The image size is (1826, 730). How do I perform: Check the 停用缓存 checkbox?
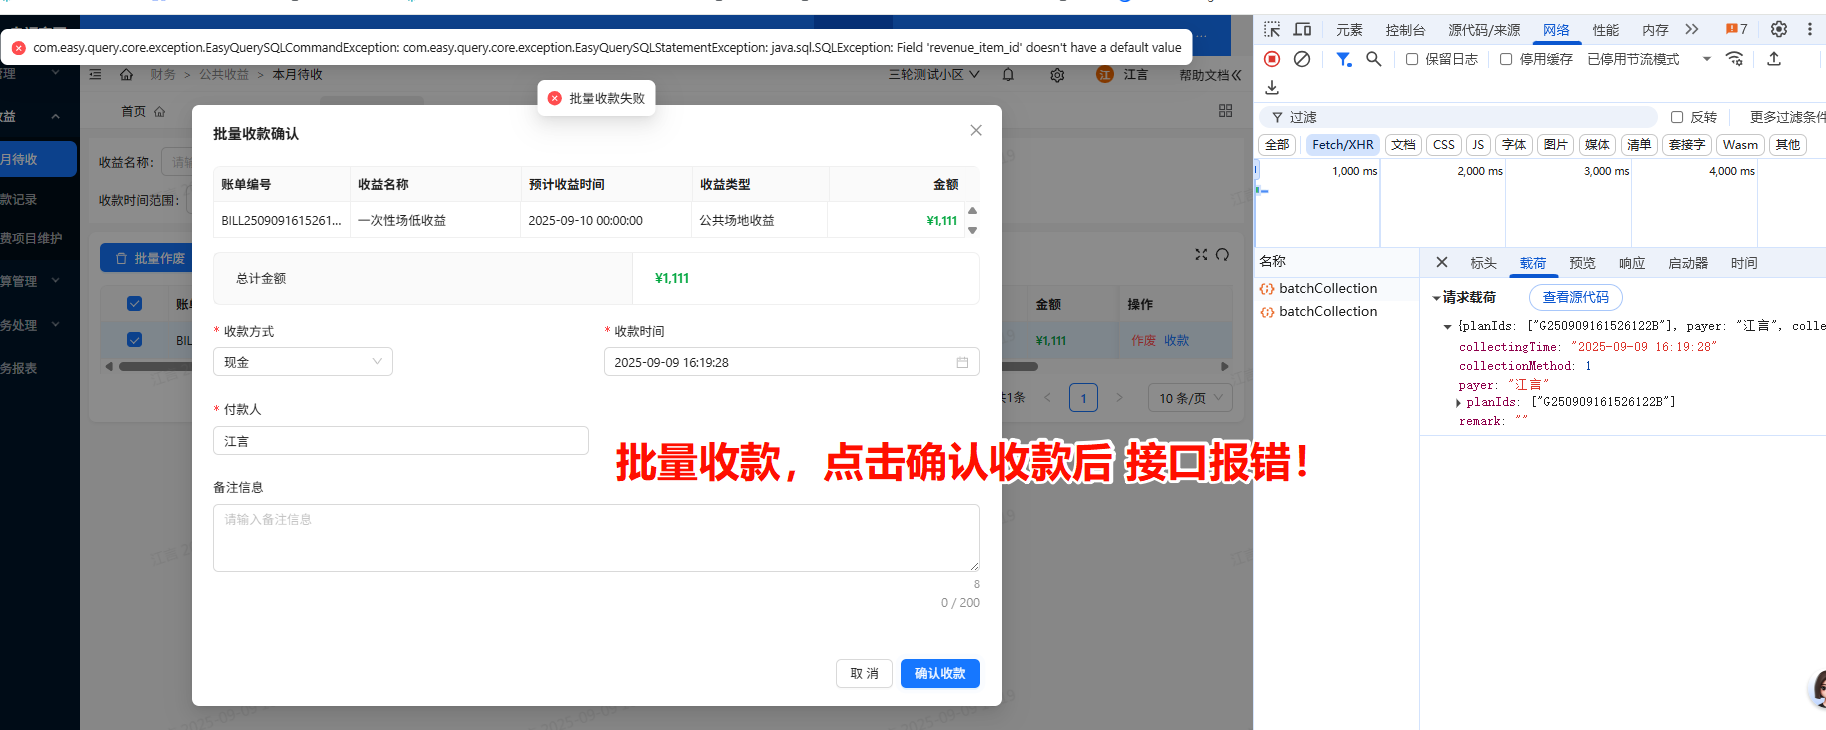point(1506,59)
